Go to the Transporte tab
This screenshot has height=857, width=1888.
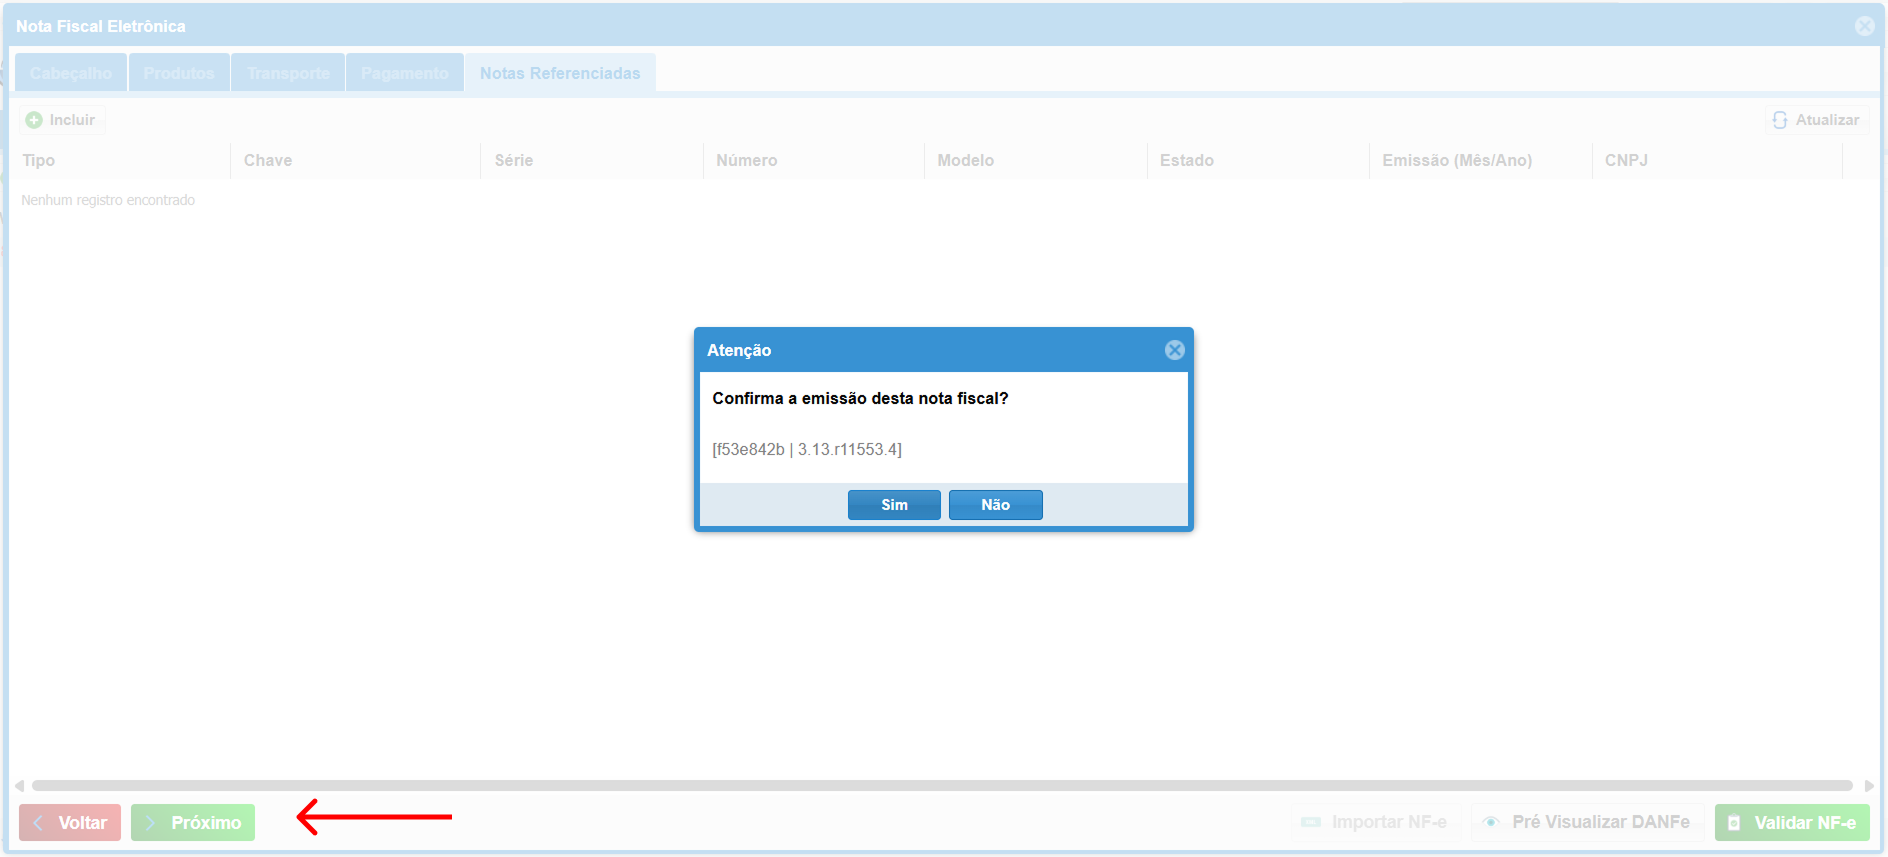coord(288,73)
